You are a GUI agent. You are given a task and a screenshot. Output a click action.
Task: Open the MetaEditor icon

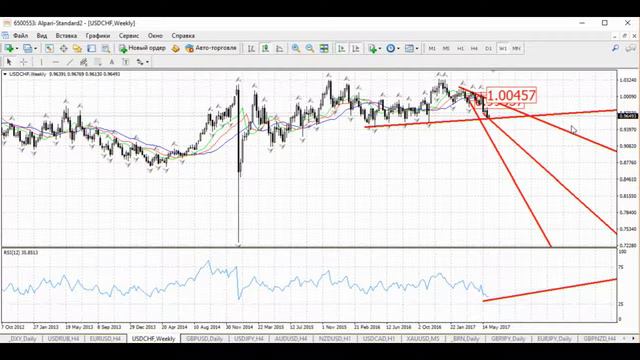[x=176, y=49]
